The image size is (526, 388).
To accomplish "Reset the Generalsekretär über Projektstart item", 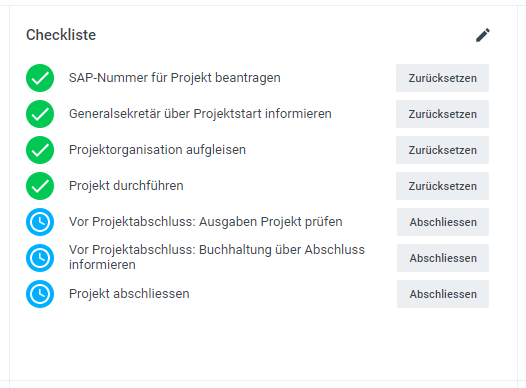I will pos(442,114).
